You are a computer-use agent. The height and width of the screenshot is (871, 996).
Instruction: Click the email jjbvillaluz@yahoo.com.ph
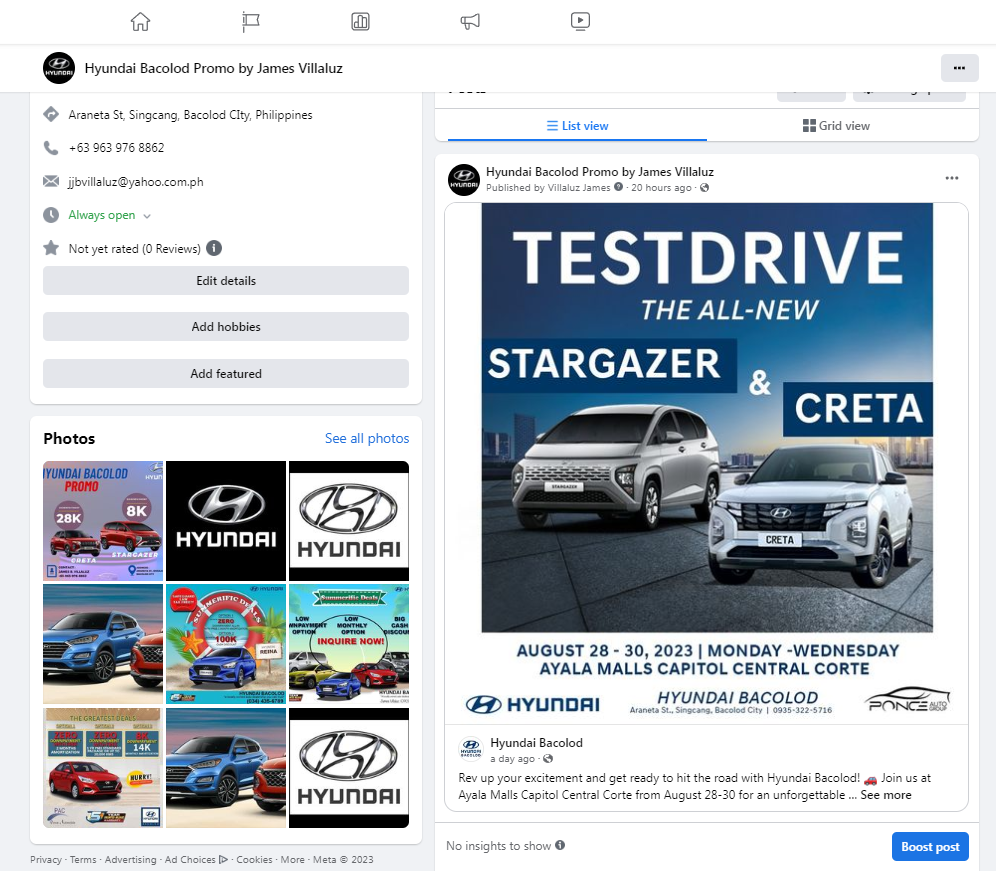click(x=136, y=182)
